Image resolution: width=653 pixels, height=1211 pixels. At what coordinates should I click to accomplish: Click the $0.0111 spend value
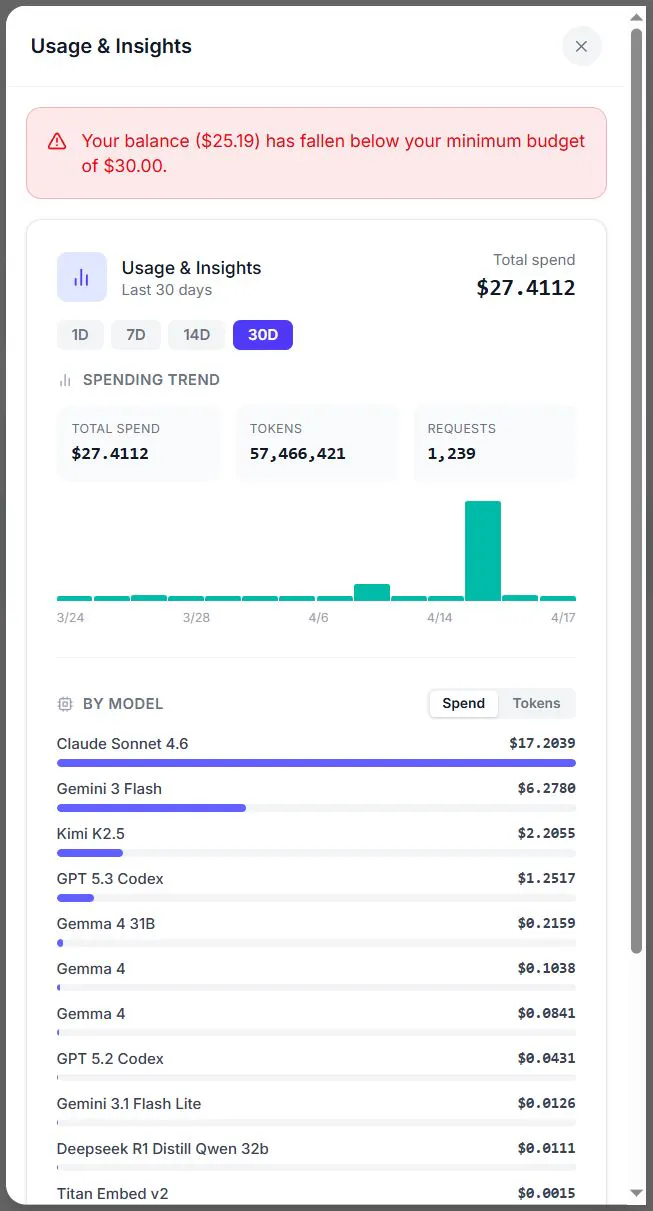(546, 1149)
